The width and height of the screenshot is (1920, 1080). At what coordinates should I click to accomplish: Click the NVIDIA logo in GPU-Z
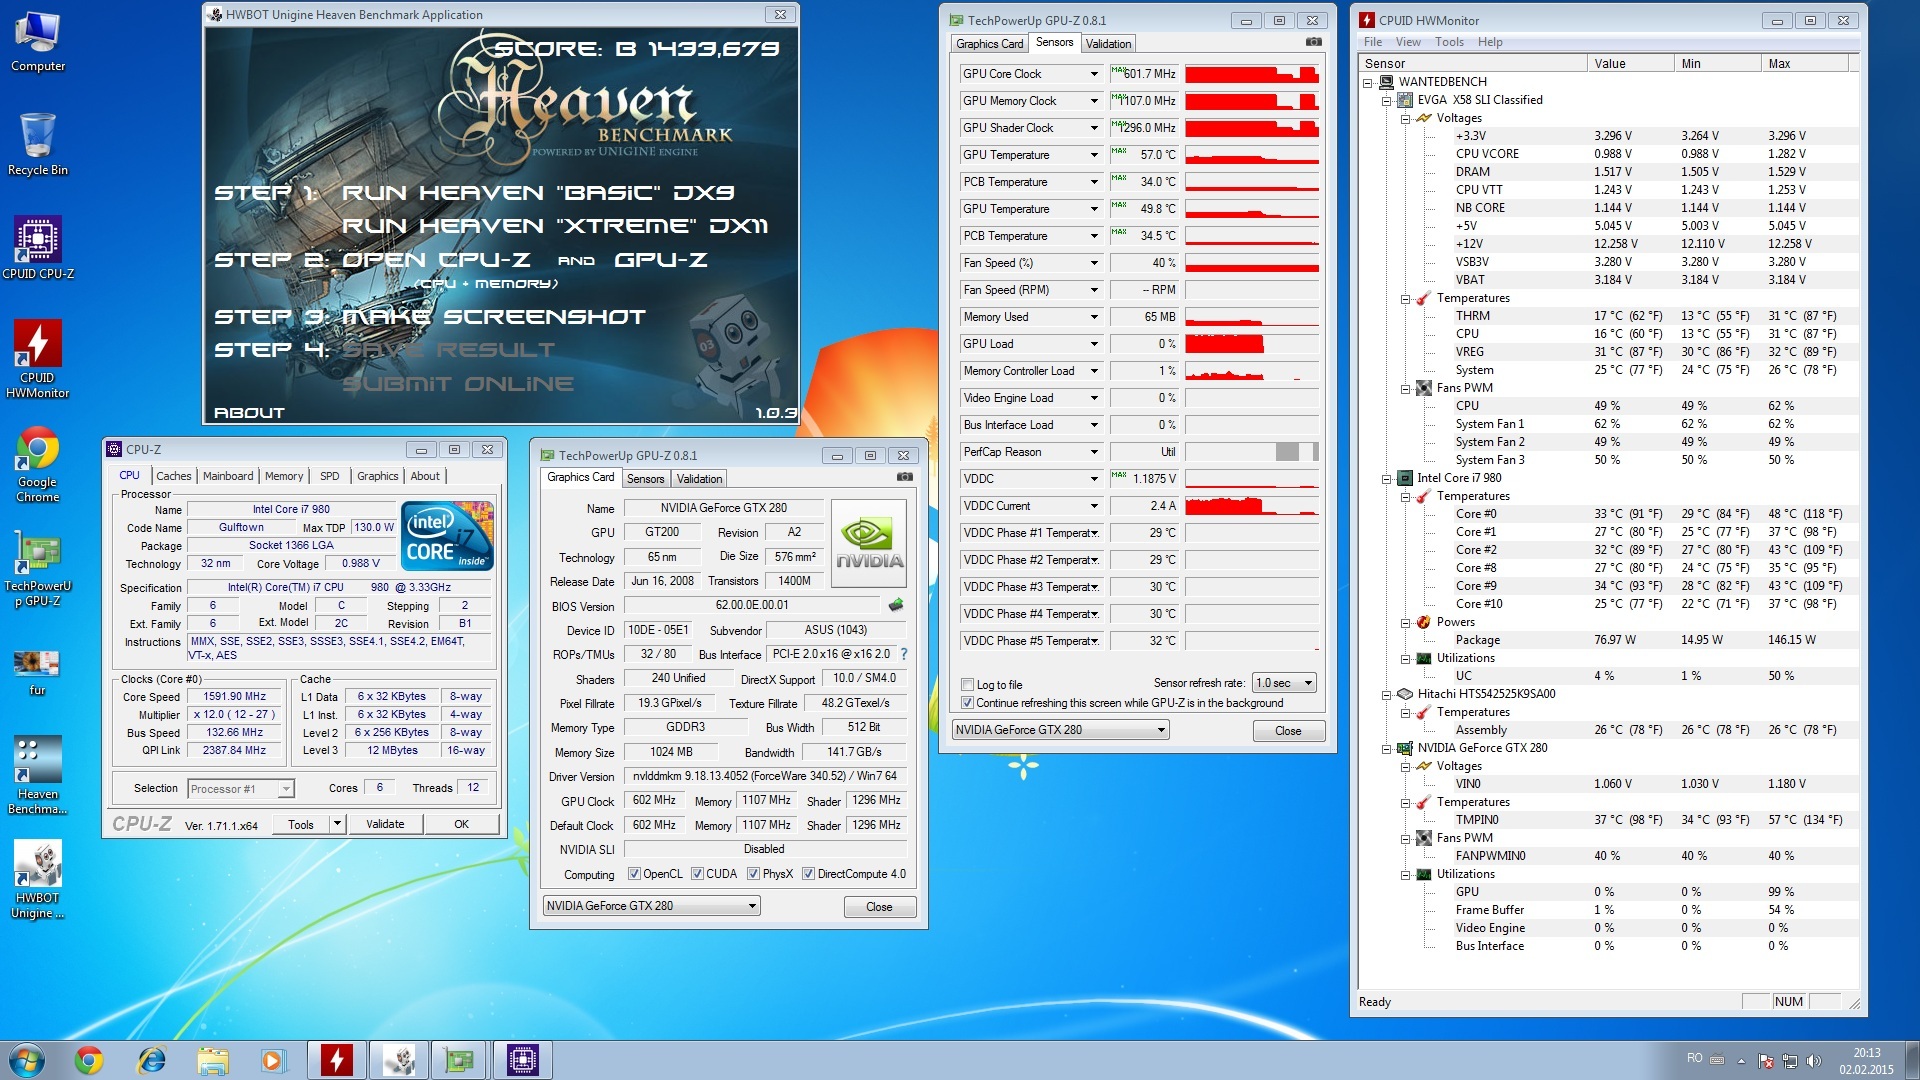tap(869, 543)
